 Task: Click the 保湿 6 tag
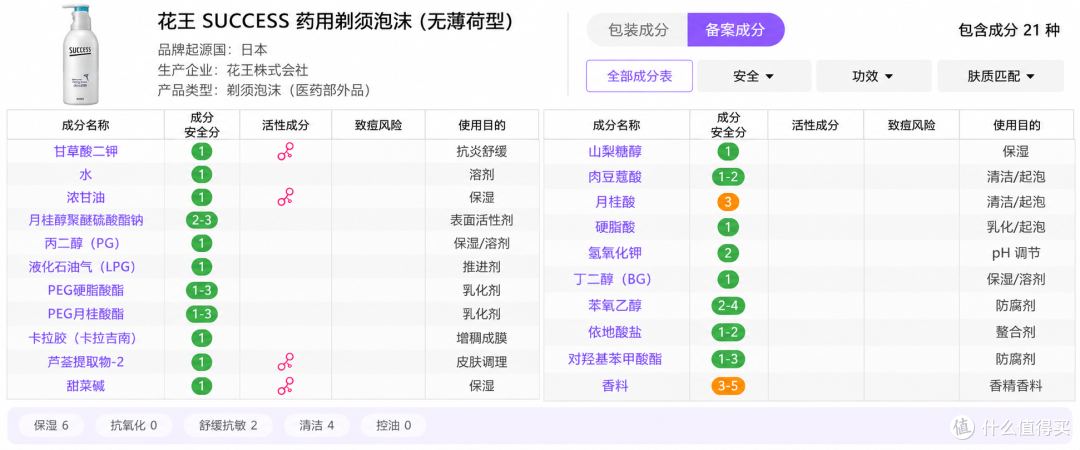pyautogui.click(x=52, y=425)
